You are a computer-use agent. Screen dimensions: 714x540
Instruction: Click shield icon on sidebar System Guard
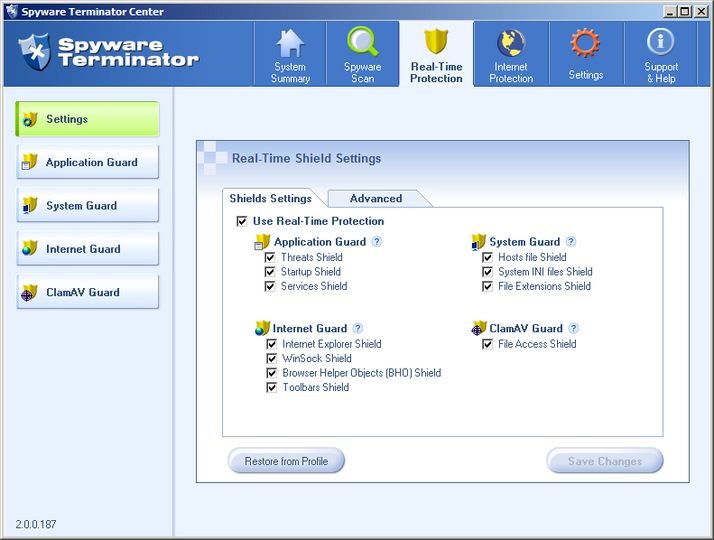tap(30, 205)
